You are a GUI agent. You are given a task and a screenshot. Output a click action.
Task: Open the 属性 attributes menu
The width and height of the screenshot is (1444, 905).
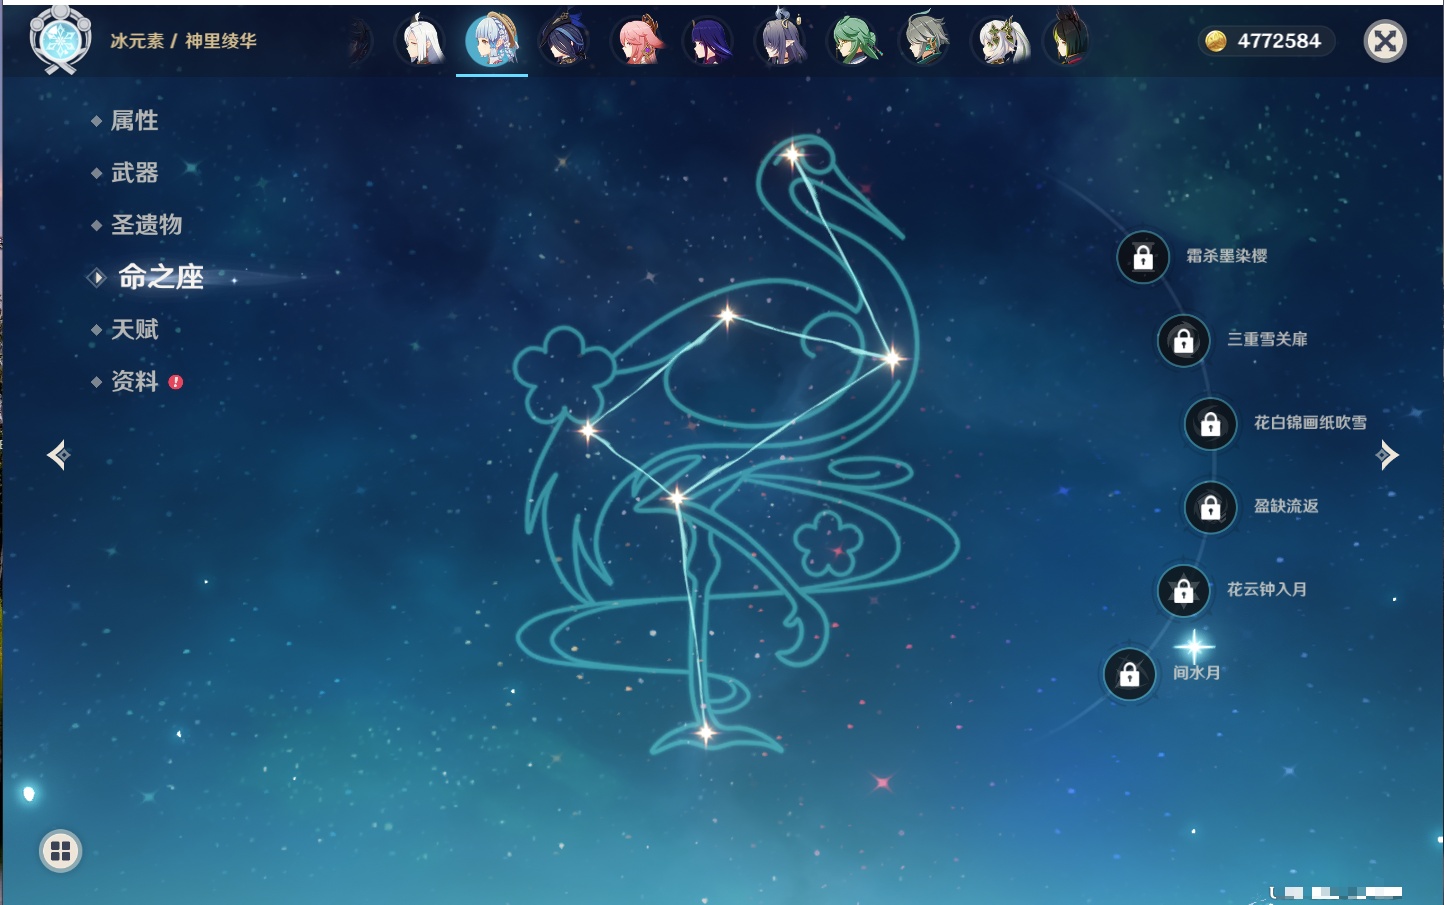click(x=134, y=121)
